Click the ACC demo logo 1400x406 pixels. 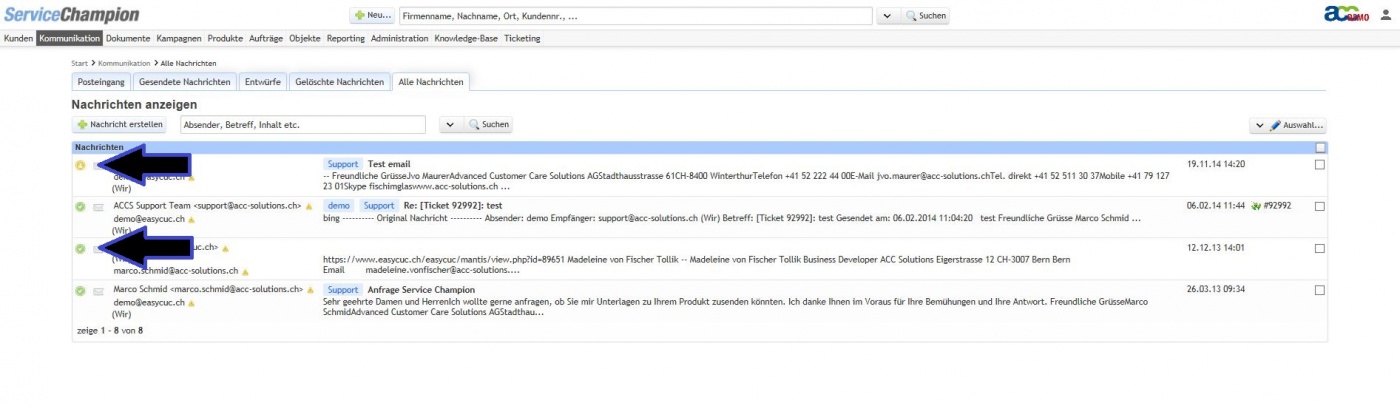click(1346, 14)
